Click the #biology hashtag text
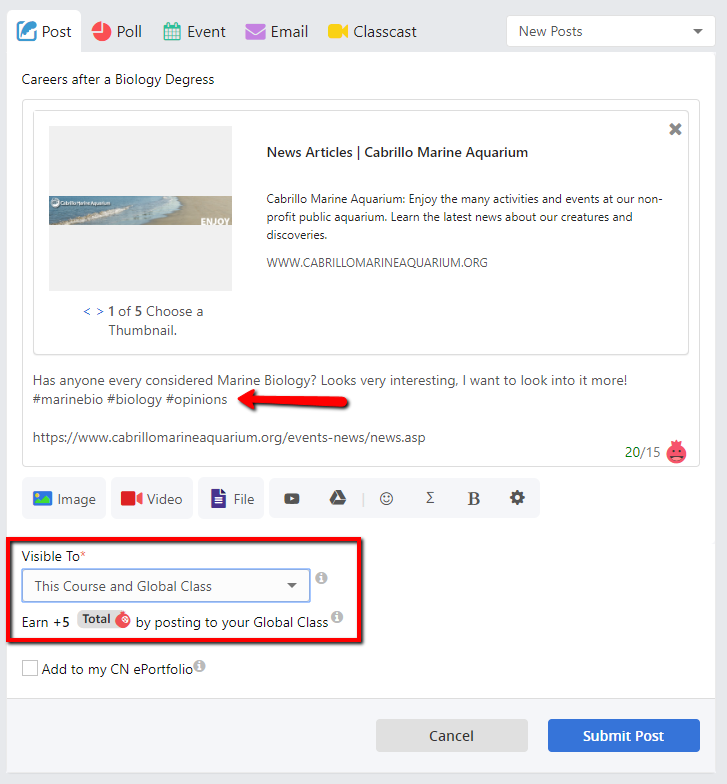The height and width of the screenshot is (784, 727). tap(134, 400)
